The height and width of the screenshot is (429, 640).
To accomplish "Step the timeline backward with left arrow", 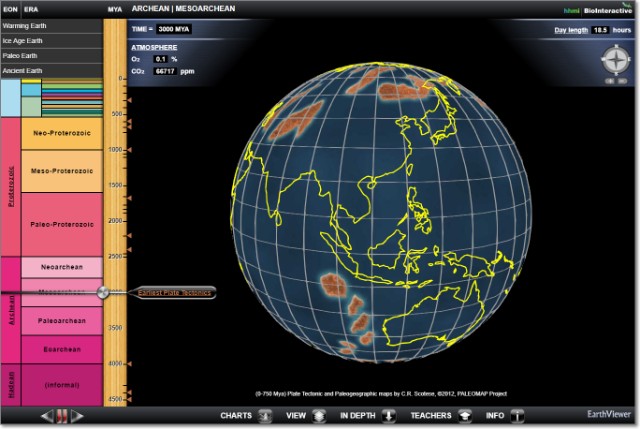I will pyautogui.click(x=46, y=415).
